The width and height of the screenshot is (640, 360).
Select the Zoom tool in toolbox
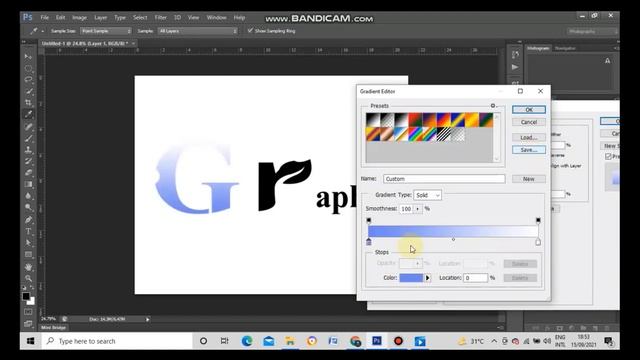pos(28,278)
